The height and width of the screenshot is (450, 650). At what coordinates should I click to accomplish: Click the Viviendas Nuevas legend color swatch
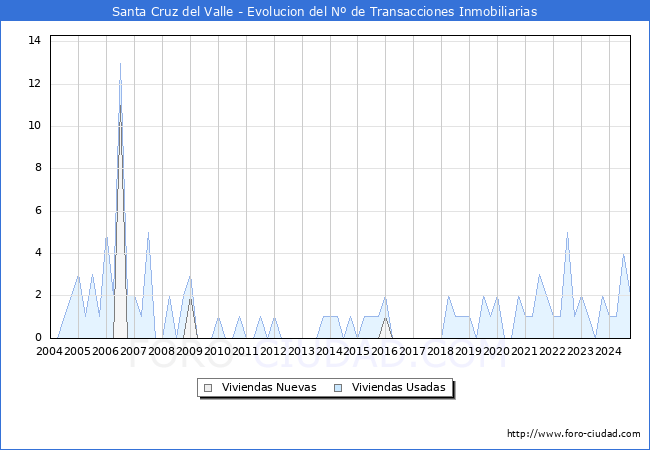tap(208, 388)
